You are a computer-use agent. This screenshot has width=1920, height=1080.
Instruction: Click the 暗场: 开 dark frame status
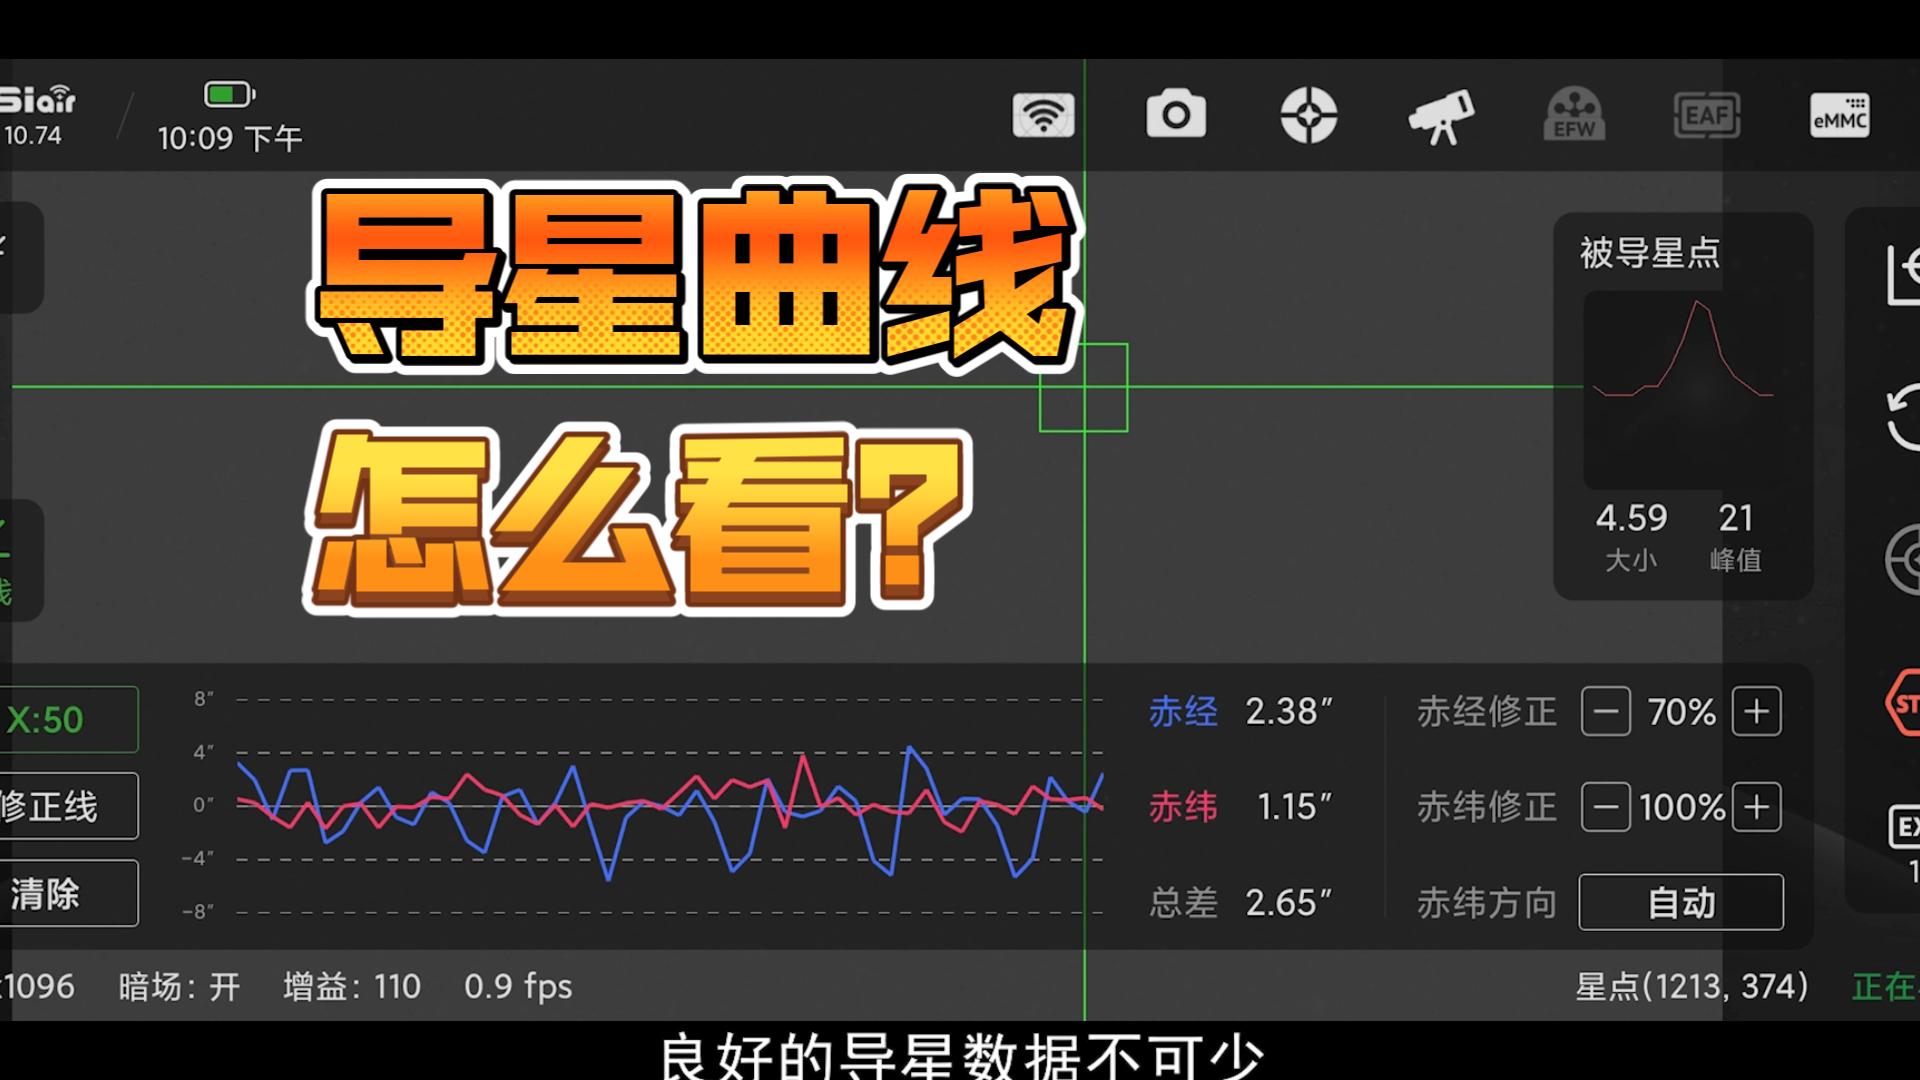[179, 987]
